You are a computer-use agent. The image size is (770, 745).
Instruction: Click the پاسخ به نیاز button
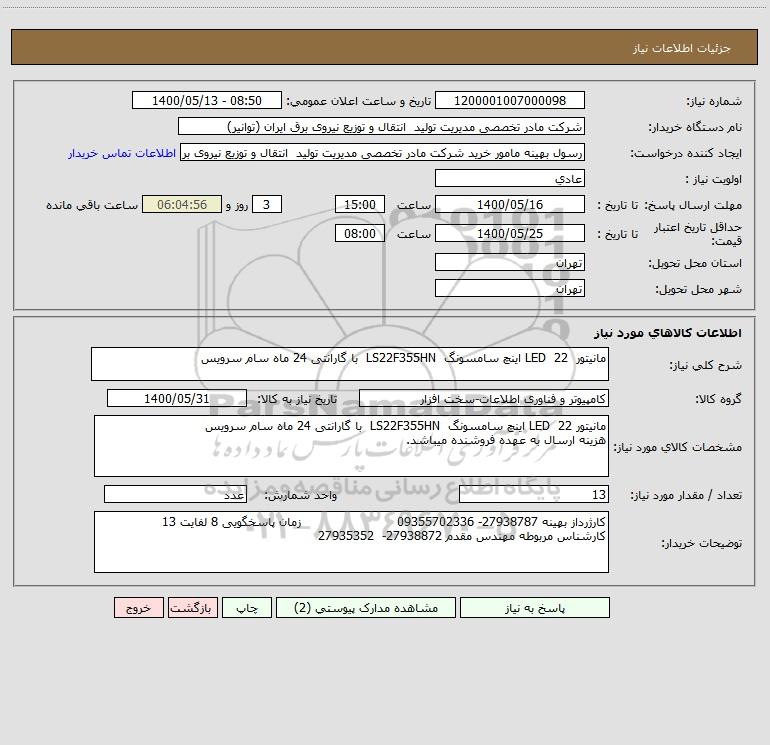[x=535, y=608]
